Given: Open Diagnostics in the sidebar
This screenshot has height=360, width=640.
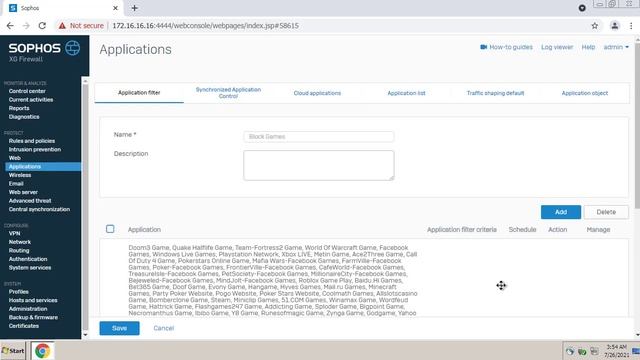Looking at the screenshot, I should 24,117.
